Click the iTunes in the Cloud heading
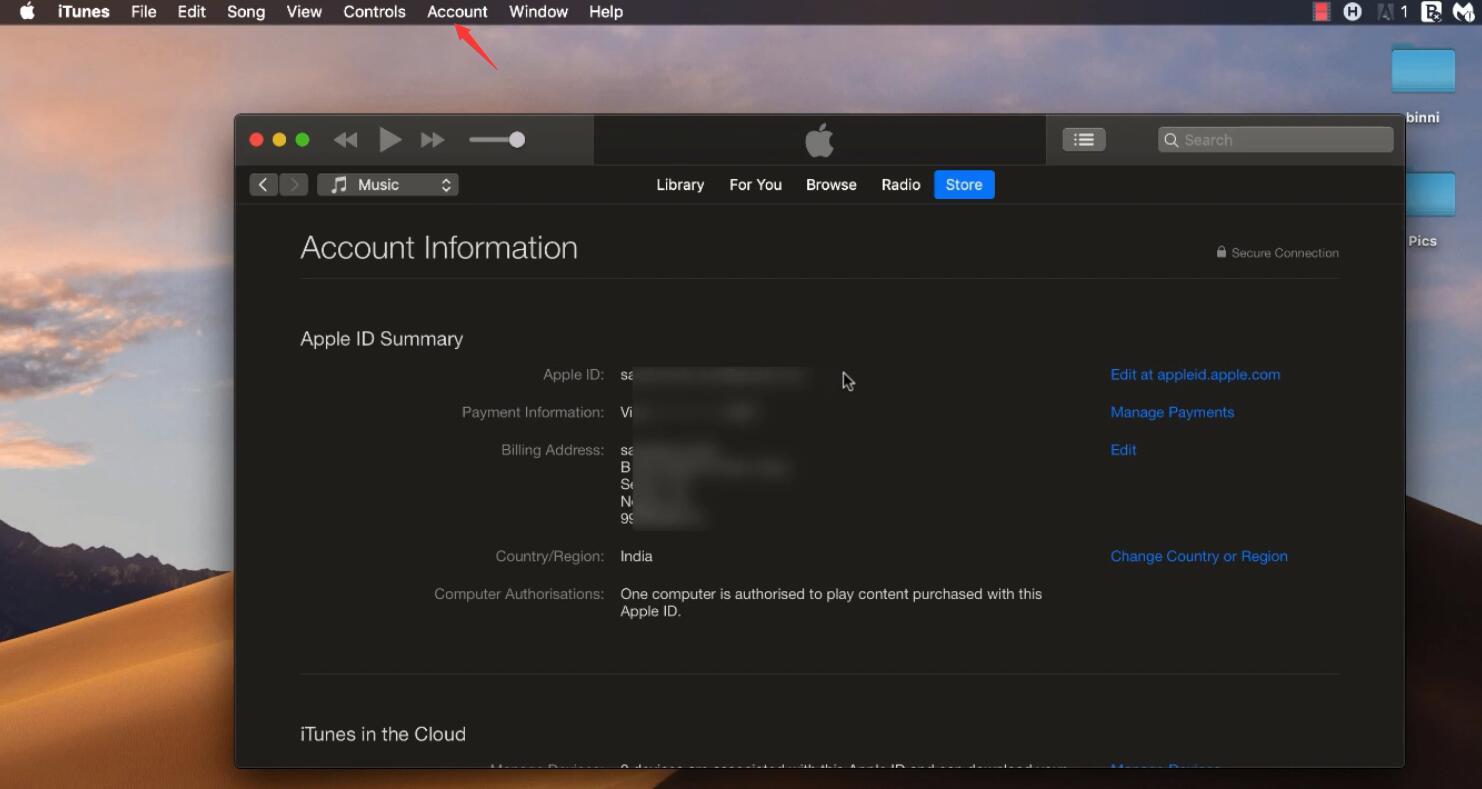The image size is (1482, 789). (383, 734)
